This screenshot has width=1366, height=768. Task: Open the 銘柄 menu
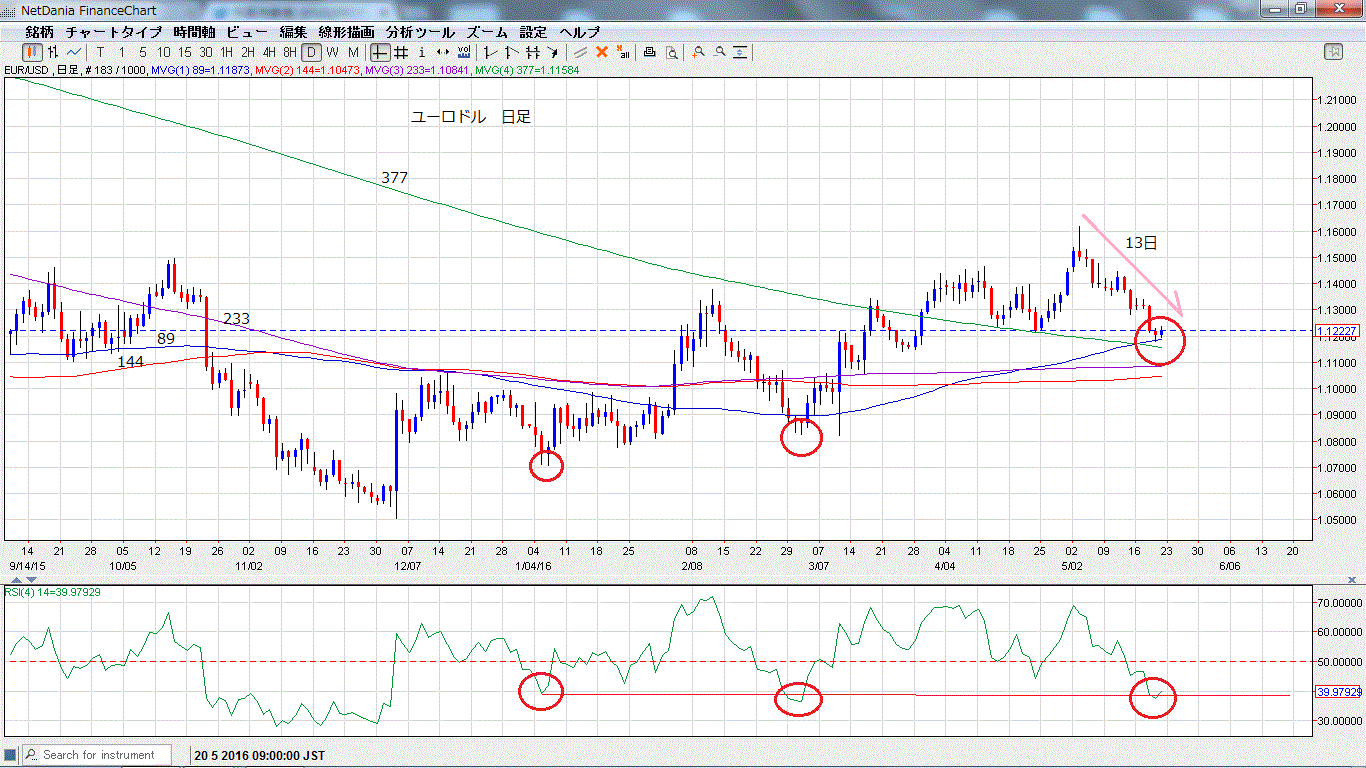click(x=41, y=32)
